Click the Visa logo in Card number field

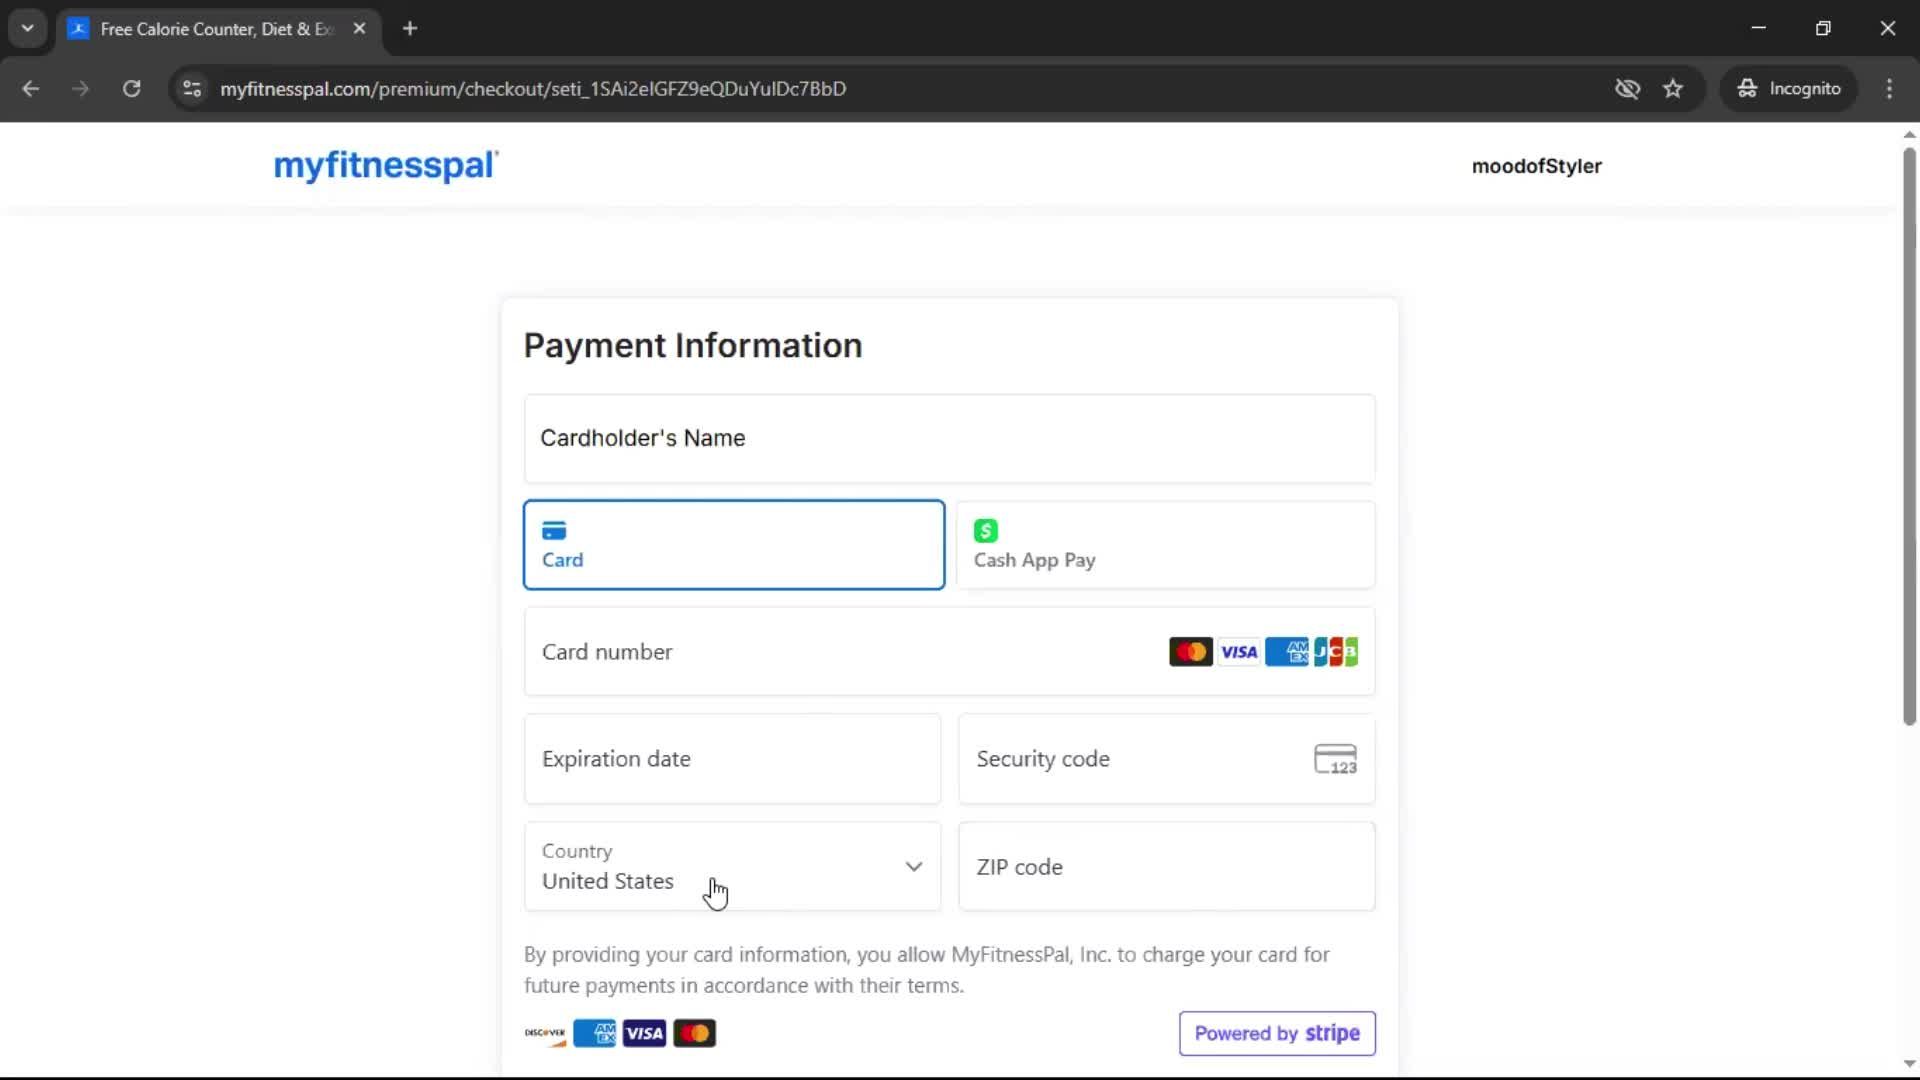1238,651
